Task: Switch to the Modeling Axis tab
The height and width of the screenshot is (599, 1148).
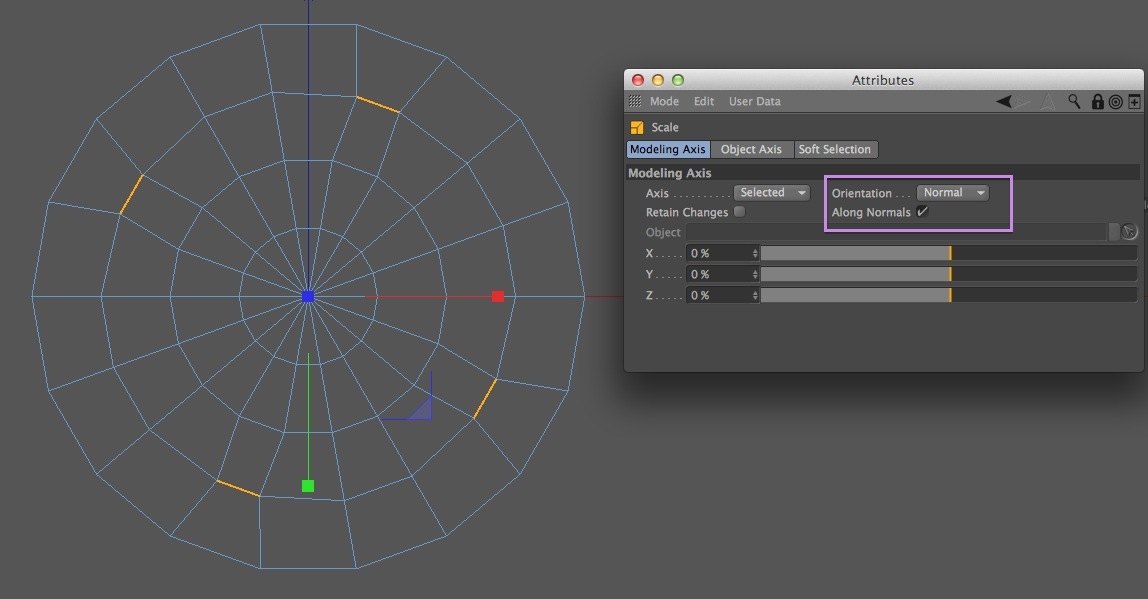Action: (668, 149)
